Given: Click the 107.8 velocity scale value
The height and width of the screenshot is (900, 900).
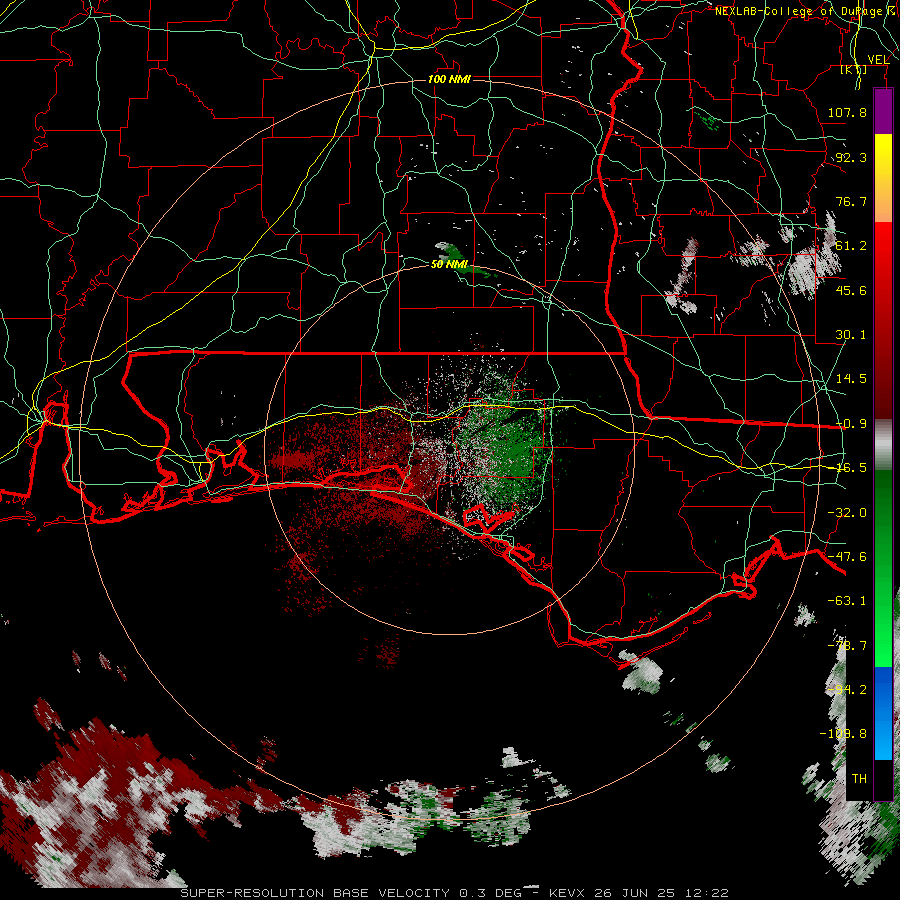Looking at the screenshot, I should pyautogui.click(x=847, y=112).
